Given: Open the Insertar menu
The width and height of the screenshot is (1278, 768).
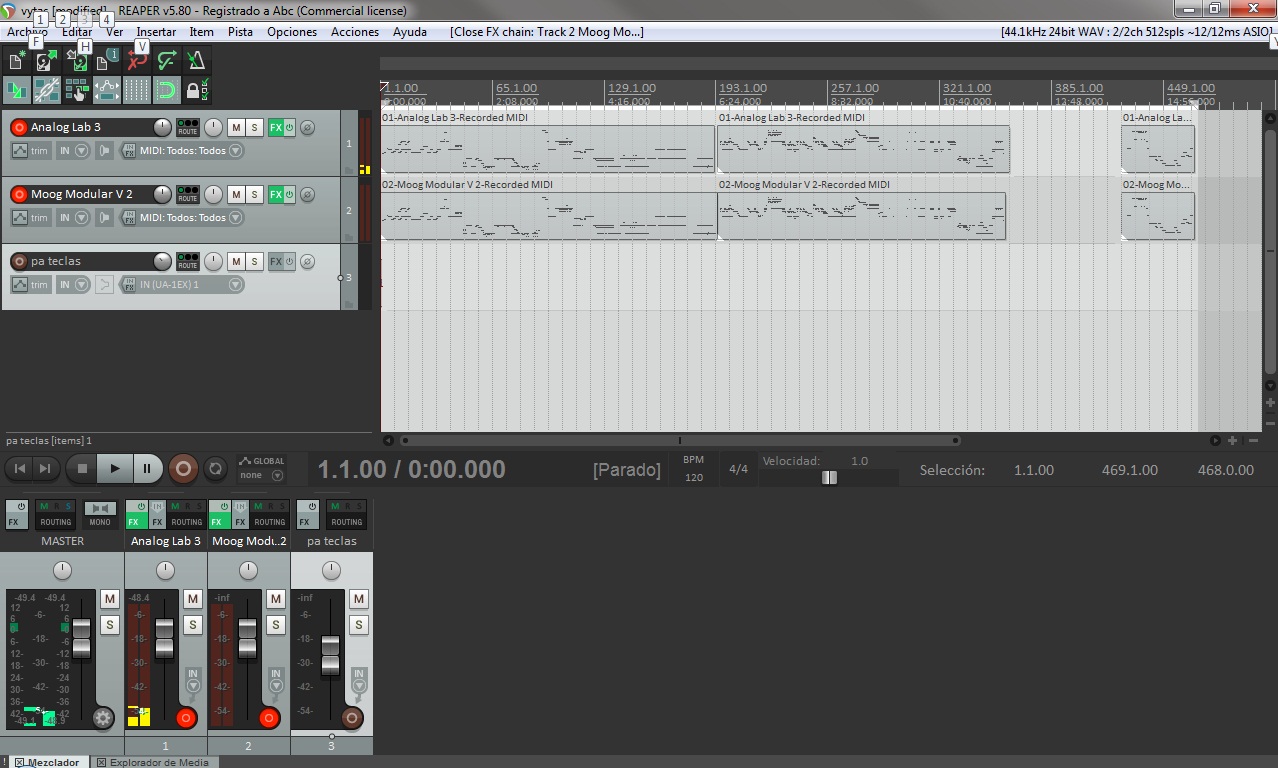Looking at the screenshot, I should tap(156, 32).
